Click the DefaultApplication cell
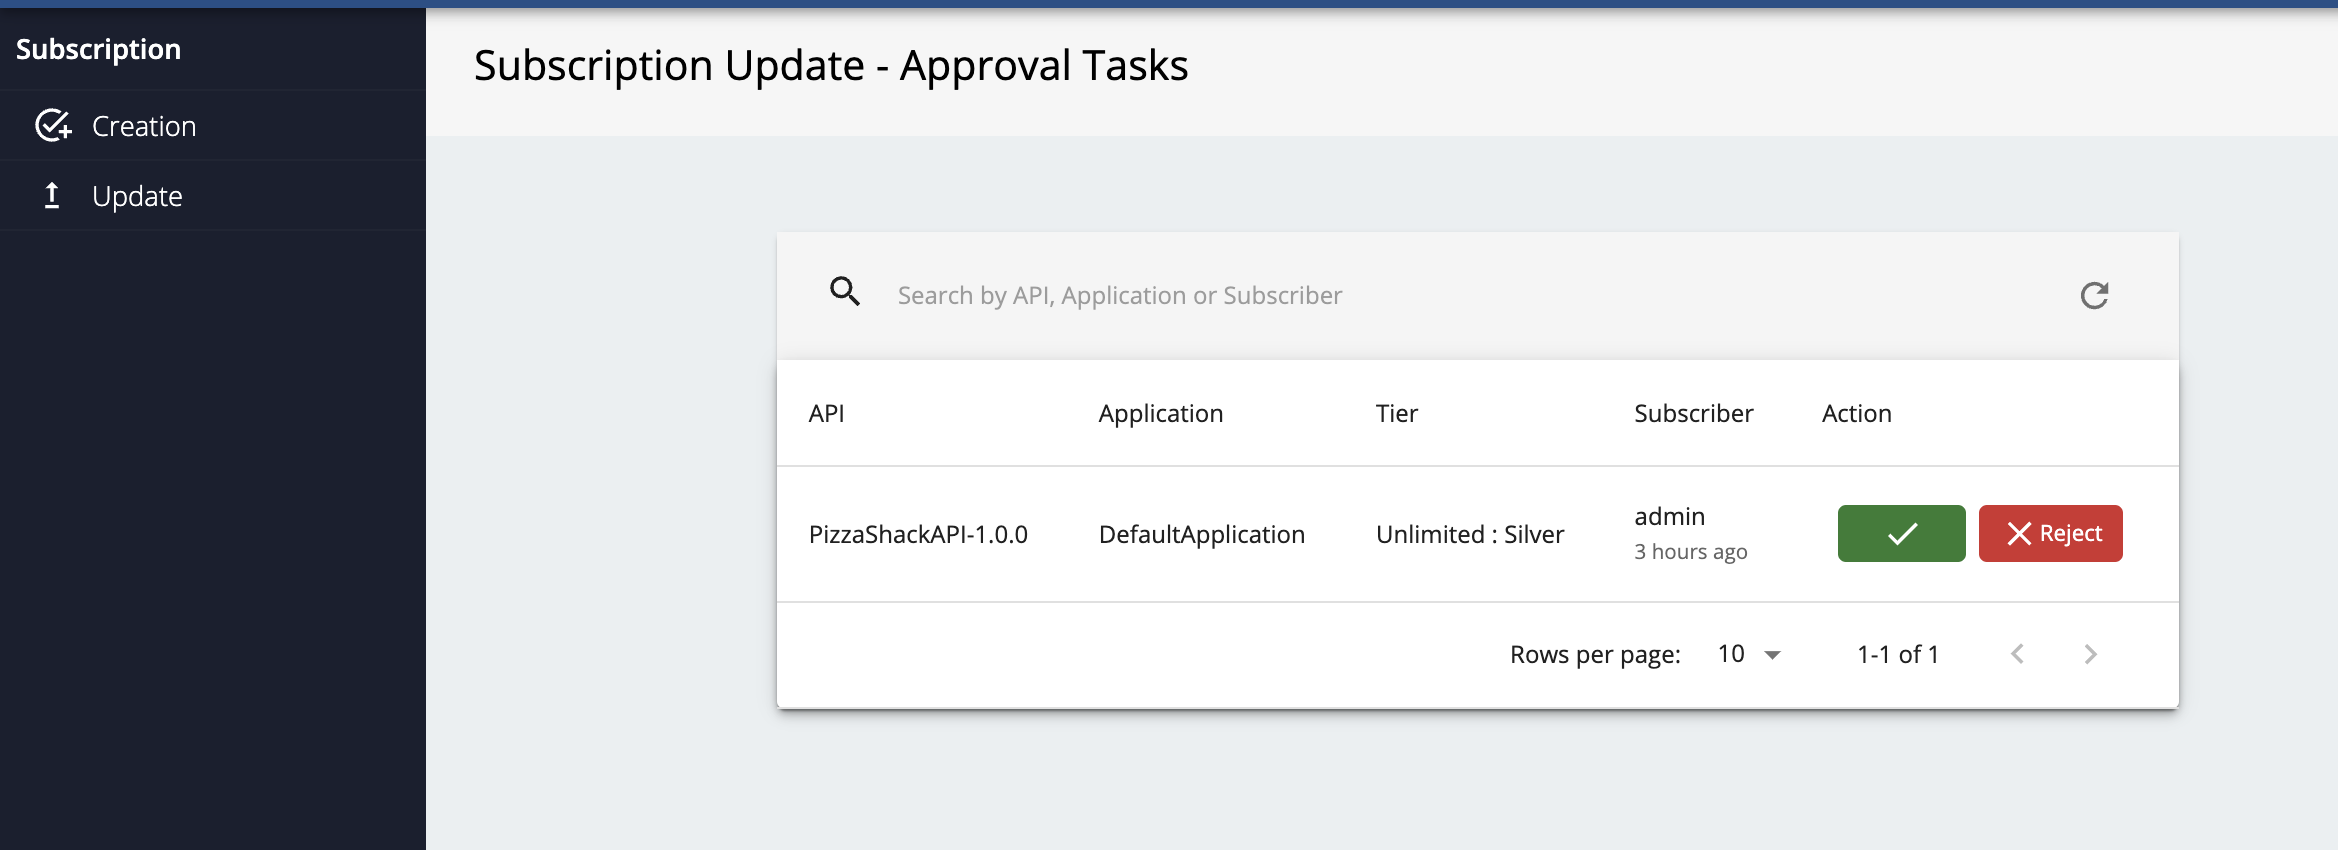 [x=1201, y=534]
